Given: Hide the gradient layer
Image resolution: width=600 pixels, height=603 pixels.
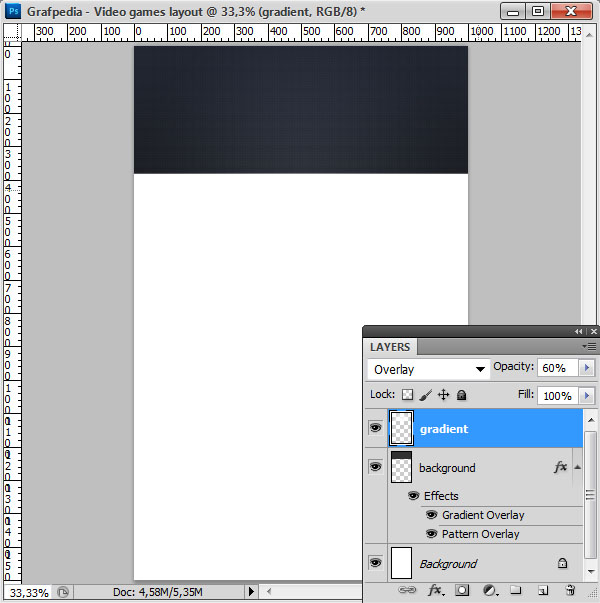Looking at the screenshot, I should (x=375, y=428).
